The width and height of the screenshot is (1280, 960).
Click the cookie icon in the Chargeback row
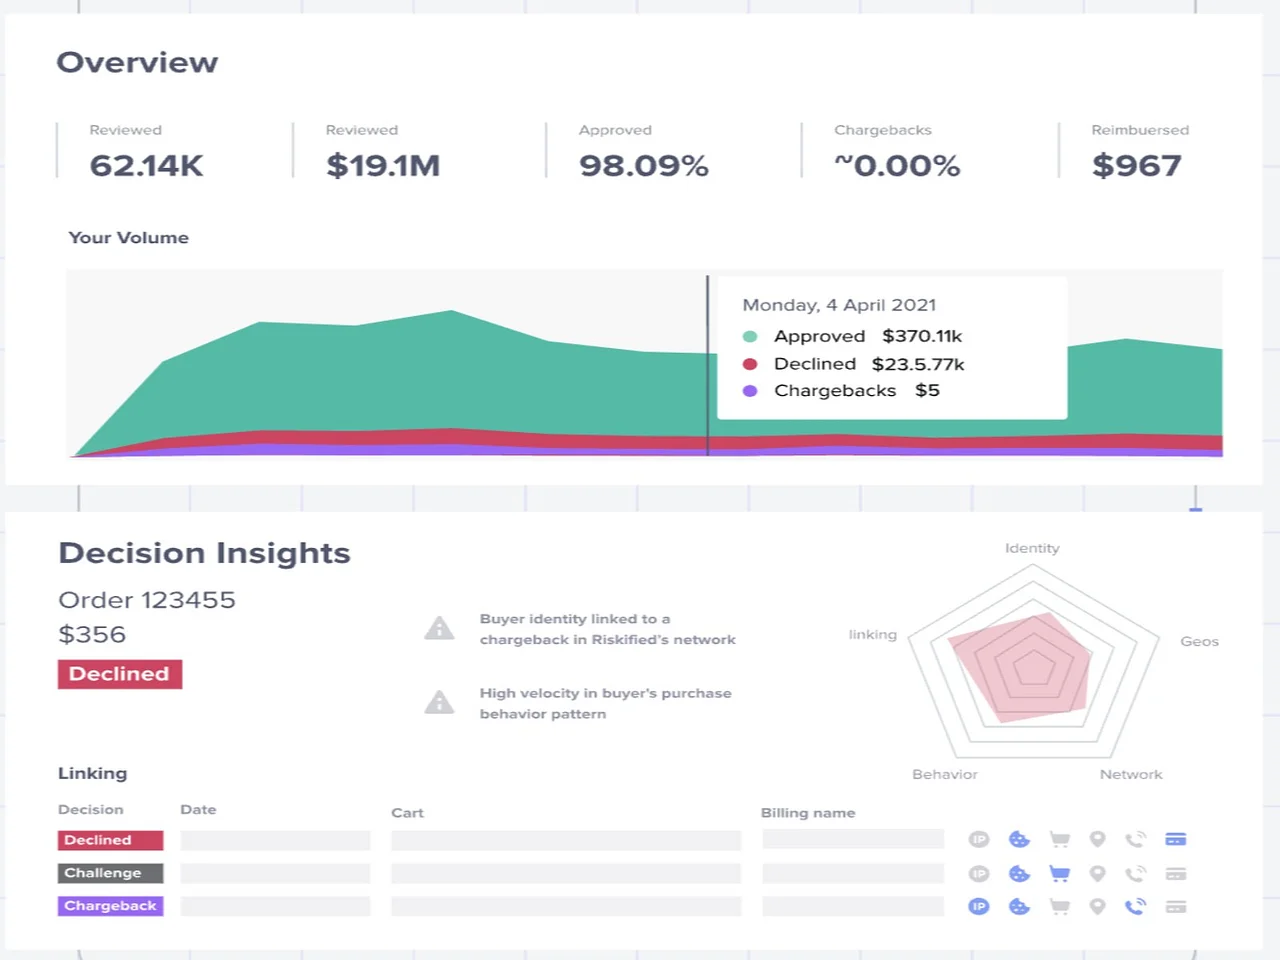pos(1019,907)
